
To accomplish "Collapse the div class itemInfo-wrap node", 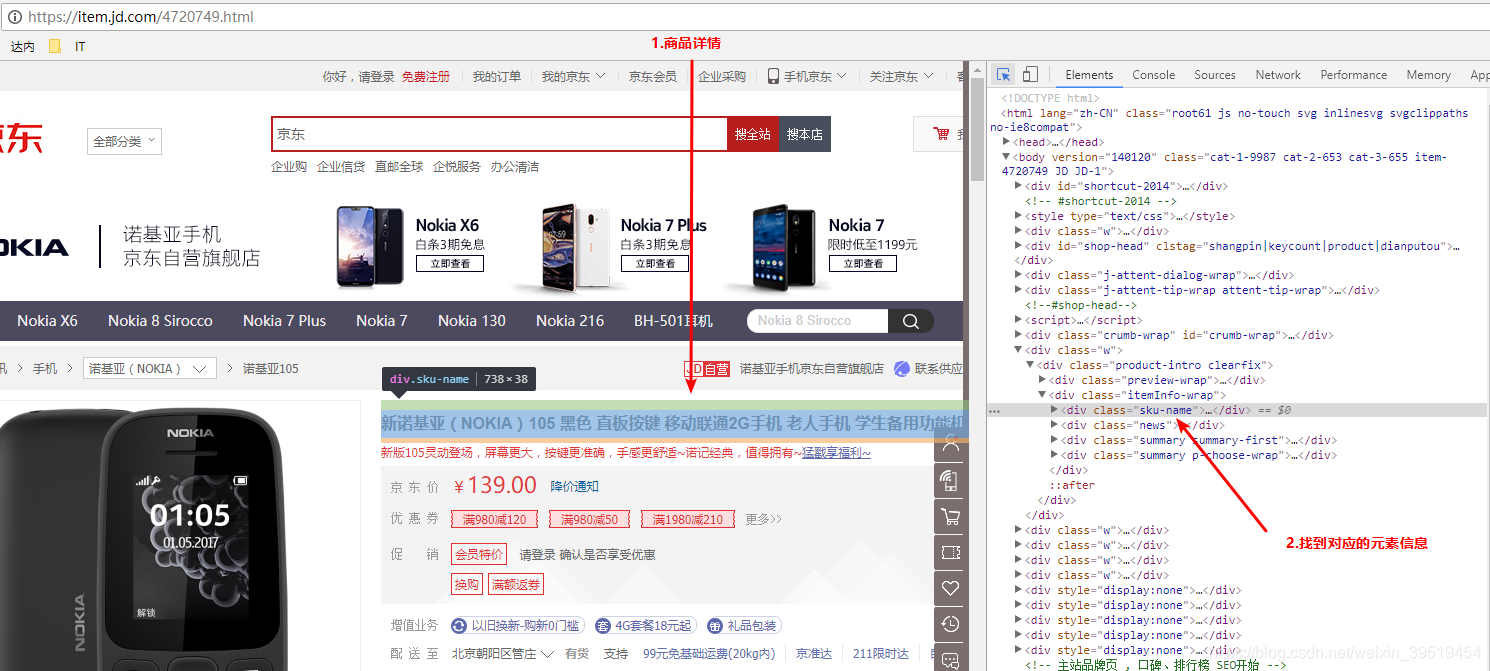I will (x=1043, y=395).
